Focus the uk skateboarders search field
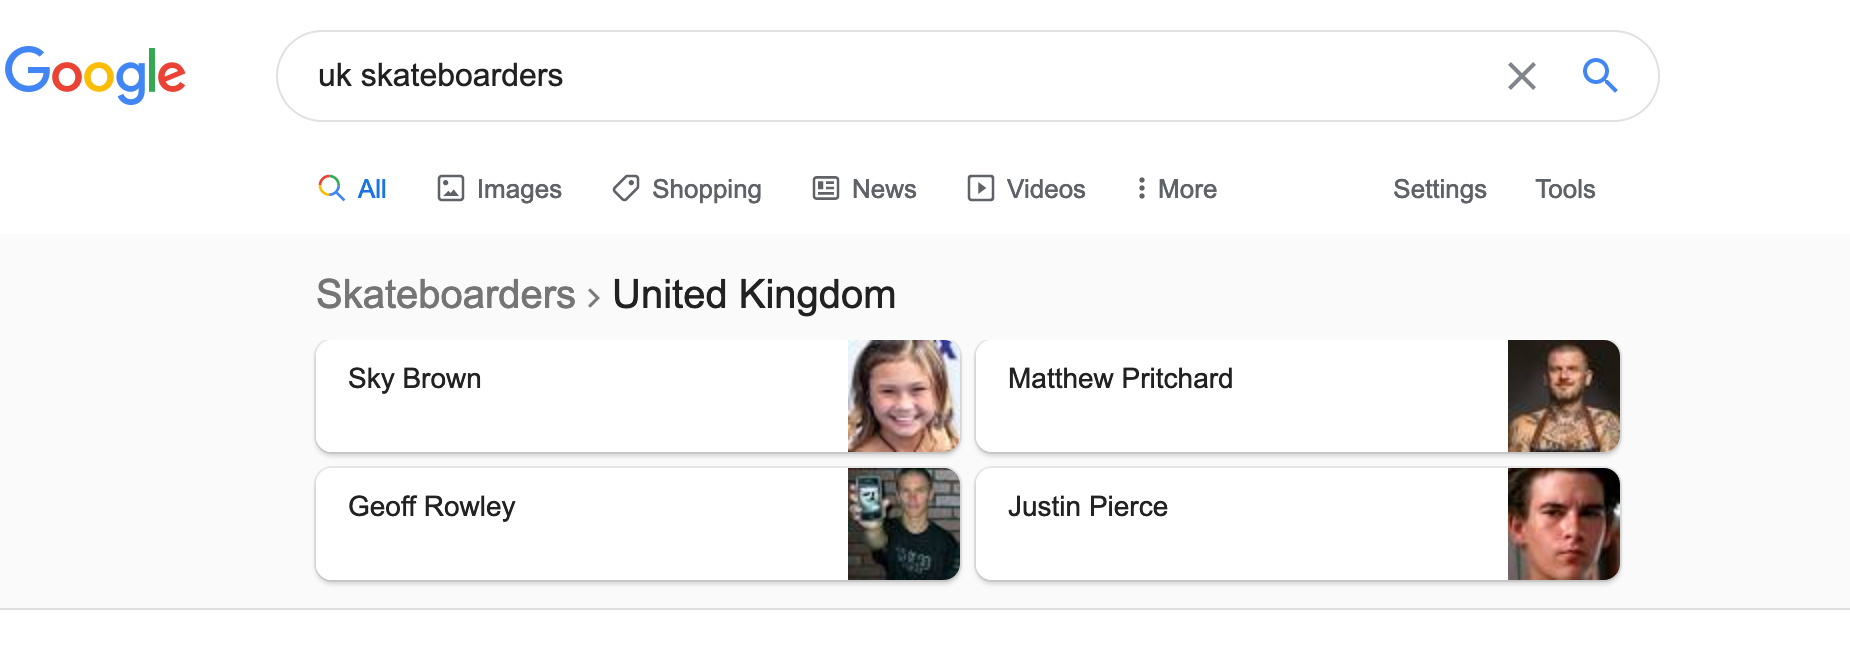Viewport: 1850px width, 666px height. pyautogui.click(x=900, y=76)
